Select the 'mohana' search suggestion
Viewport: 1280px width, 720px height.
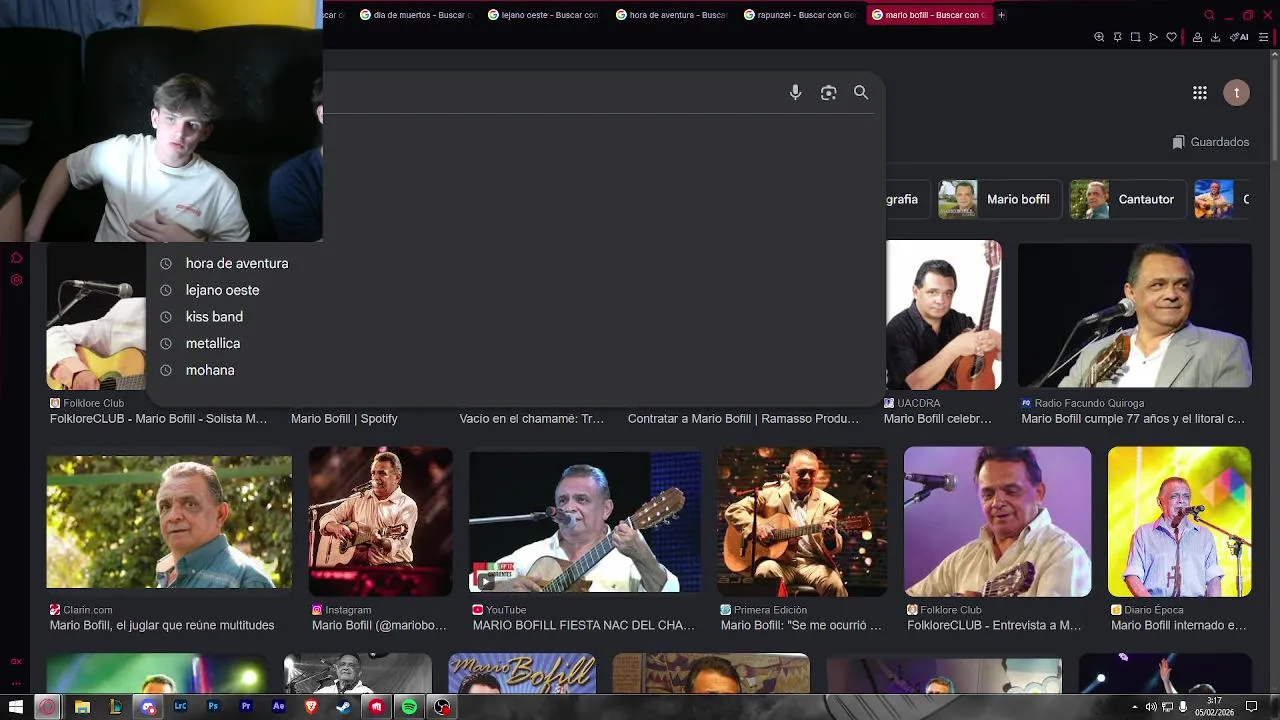click(x=210, y=370)
